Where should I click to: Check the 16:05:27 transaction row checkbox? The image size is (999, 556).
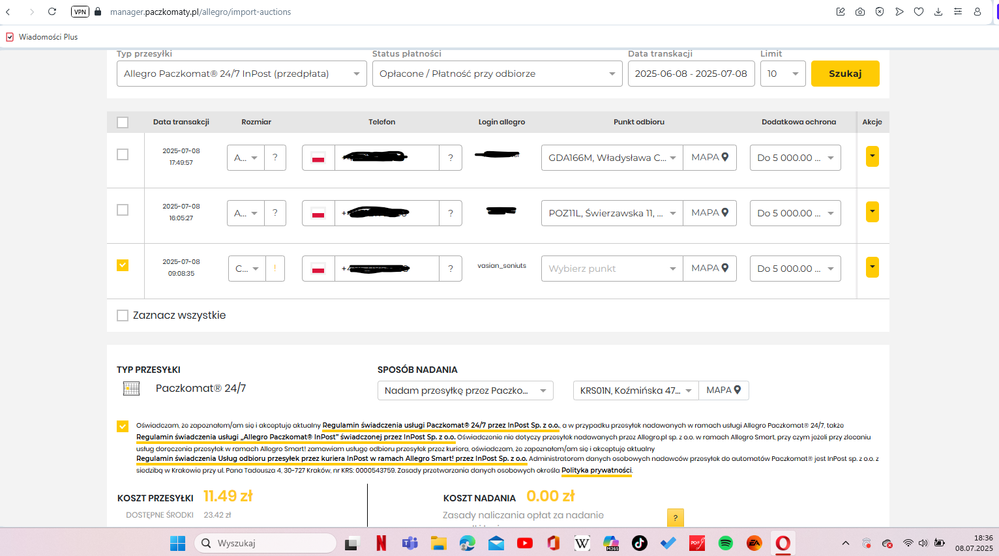pos(123,210)
